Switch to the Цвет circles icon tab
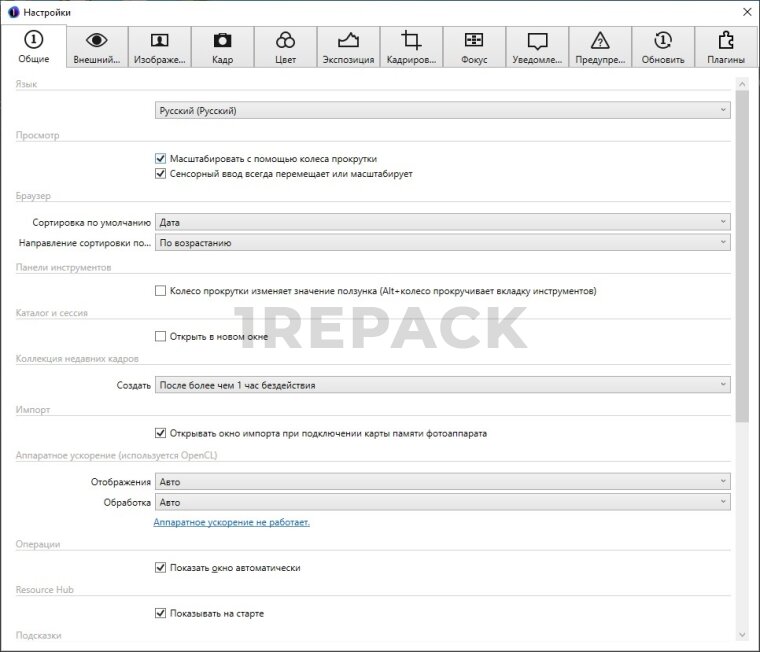This screenshot has width=760, height=652. (285, 47)
